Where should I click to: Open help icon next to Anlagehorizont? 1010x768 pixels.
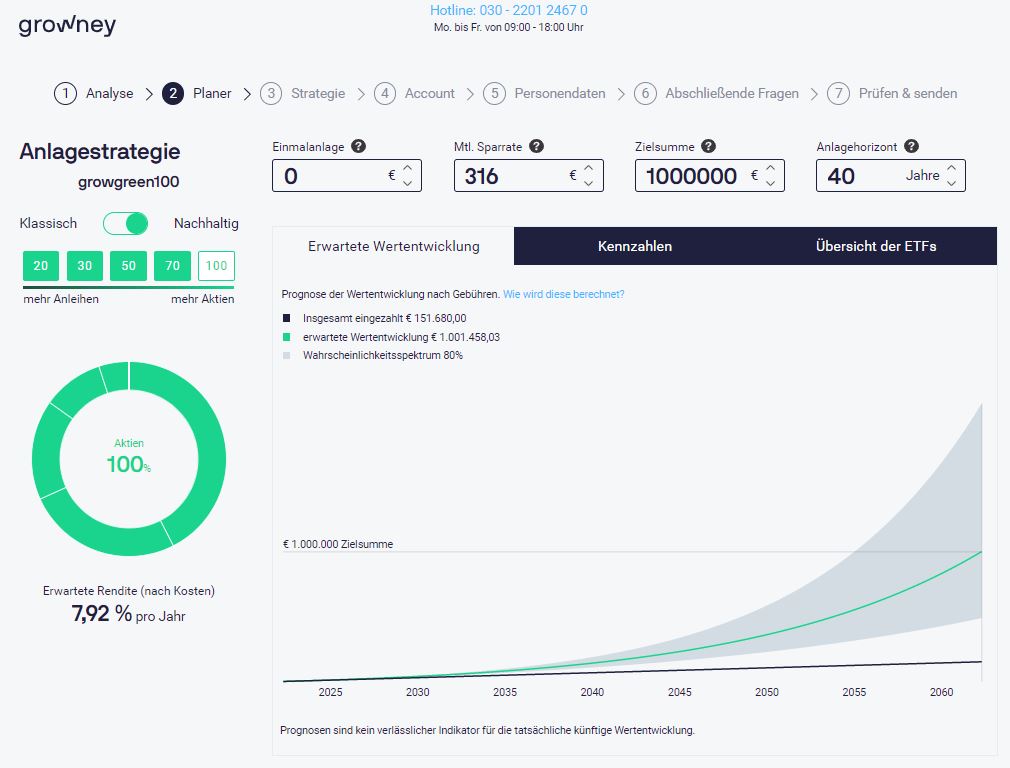911,146
